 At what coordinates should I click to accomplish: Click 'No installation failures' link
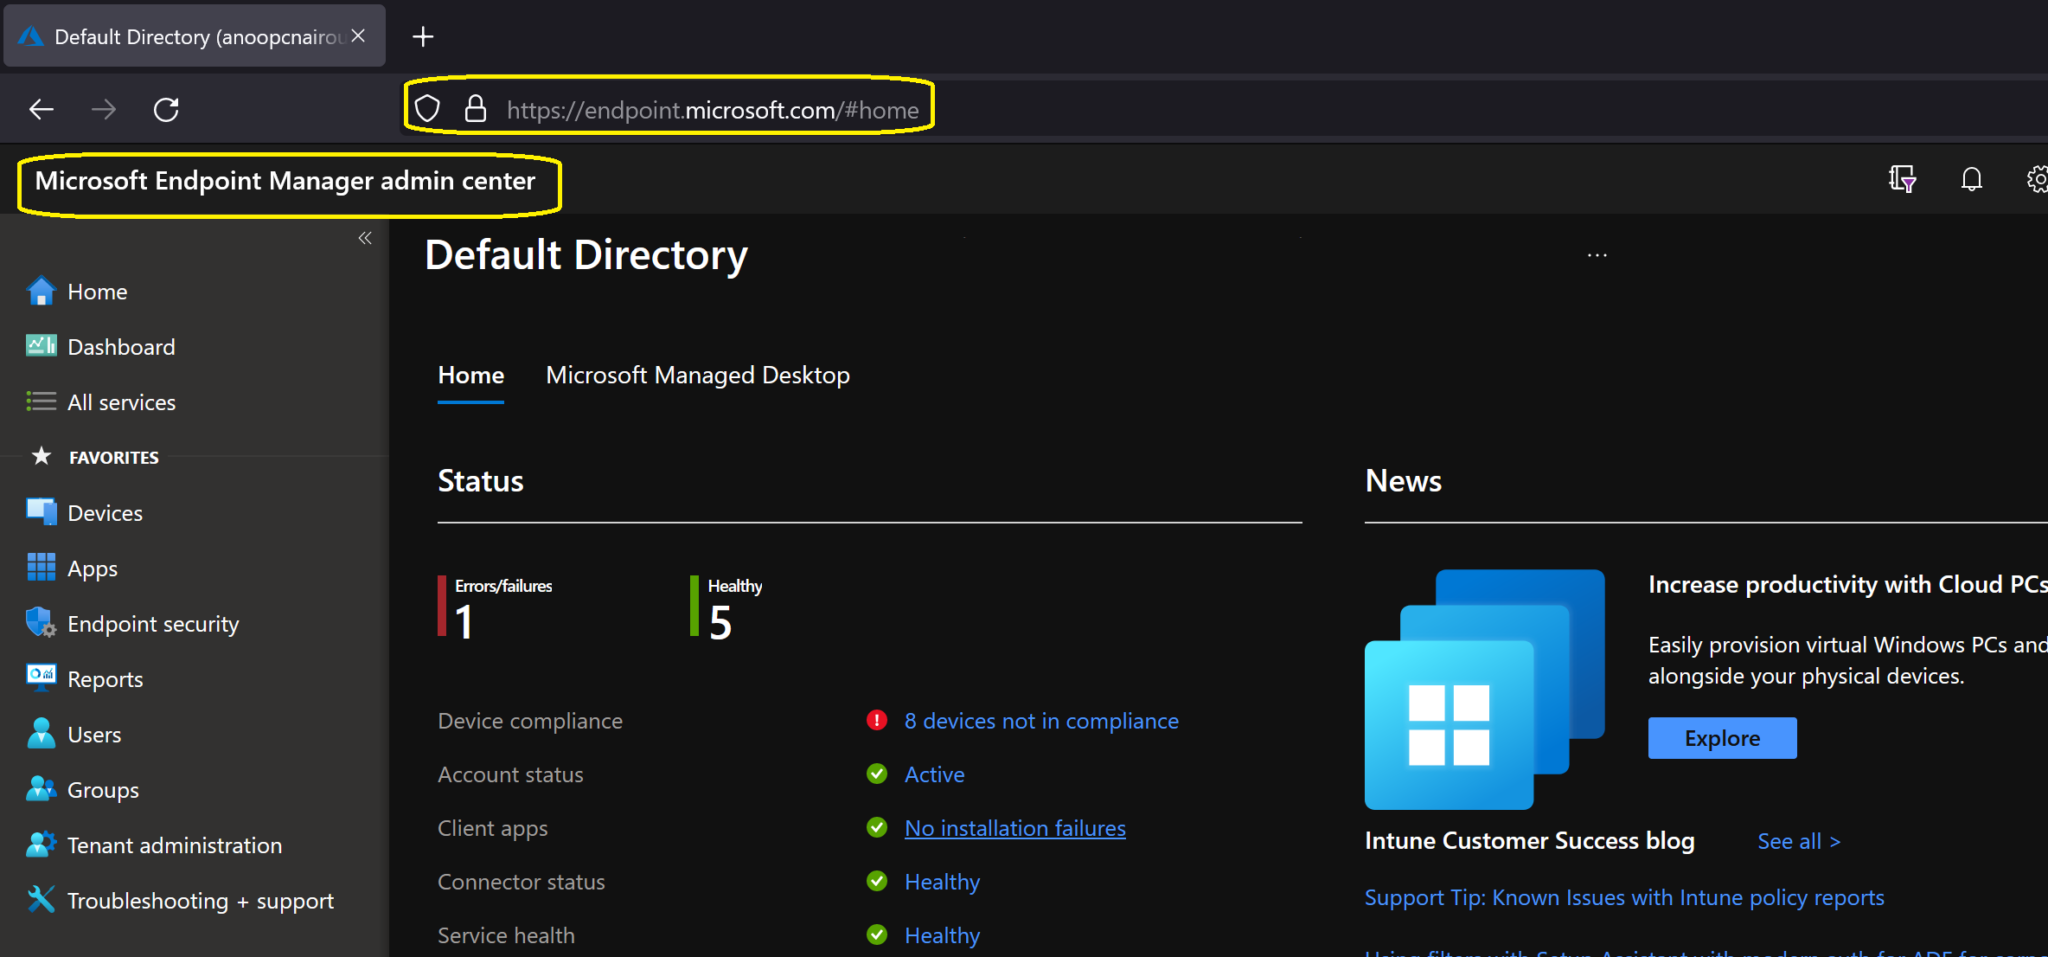[x=1014, y=828]
